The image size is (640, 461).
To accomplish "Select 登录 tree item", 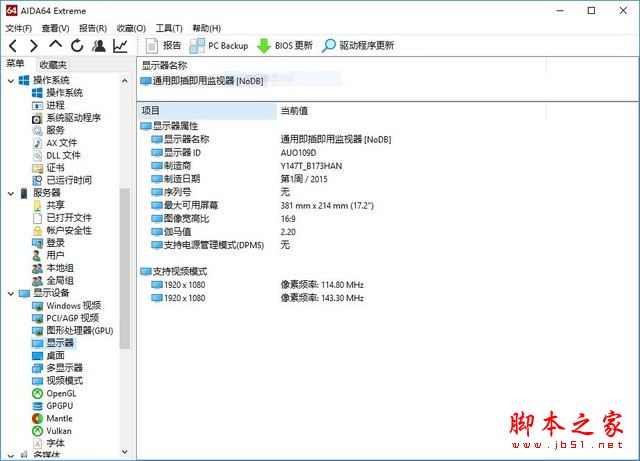I will [x=48, y=243].
